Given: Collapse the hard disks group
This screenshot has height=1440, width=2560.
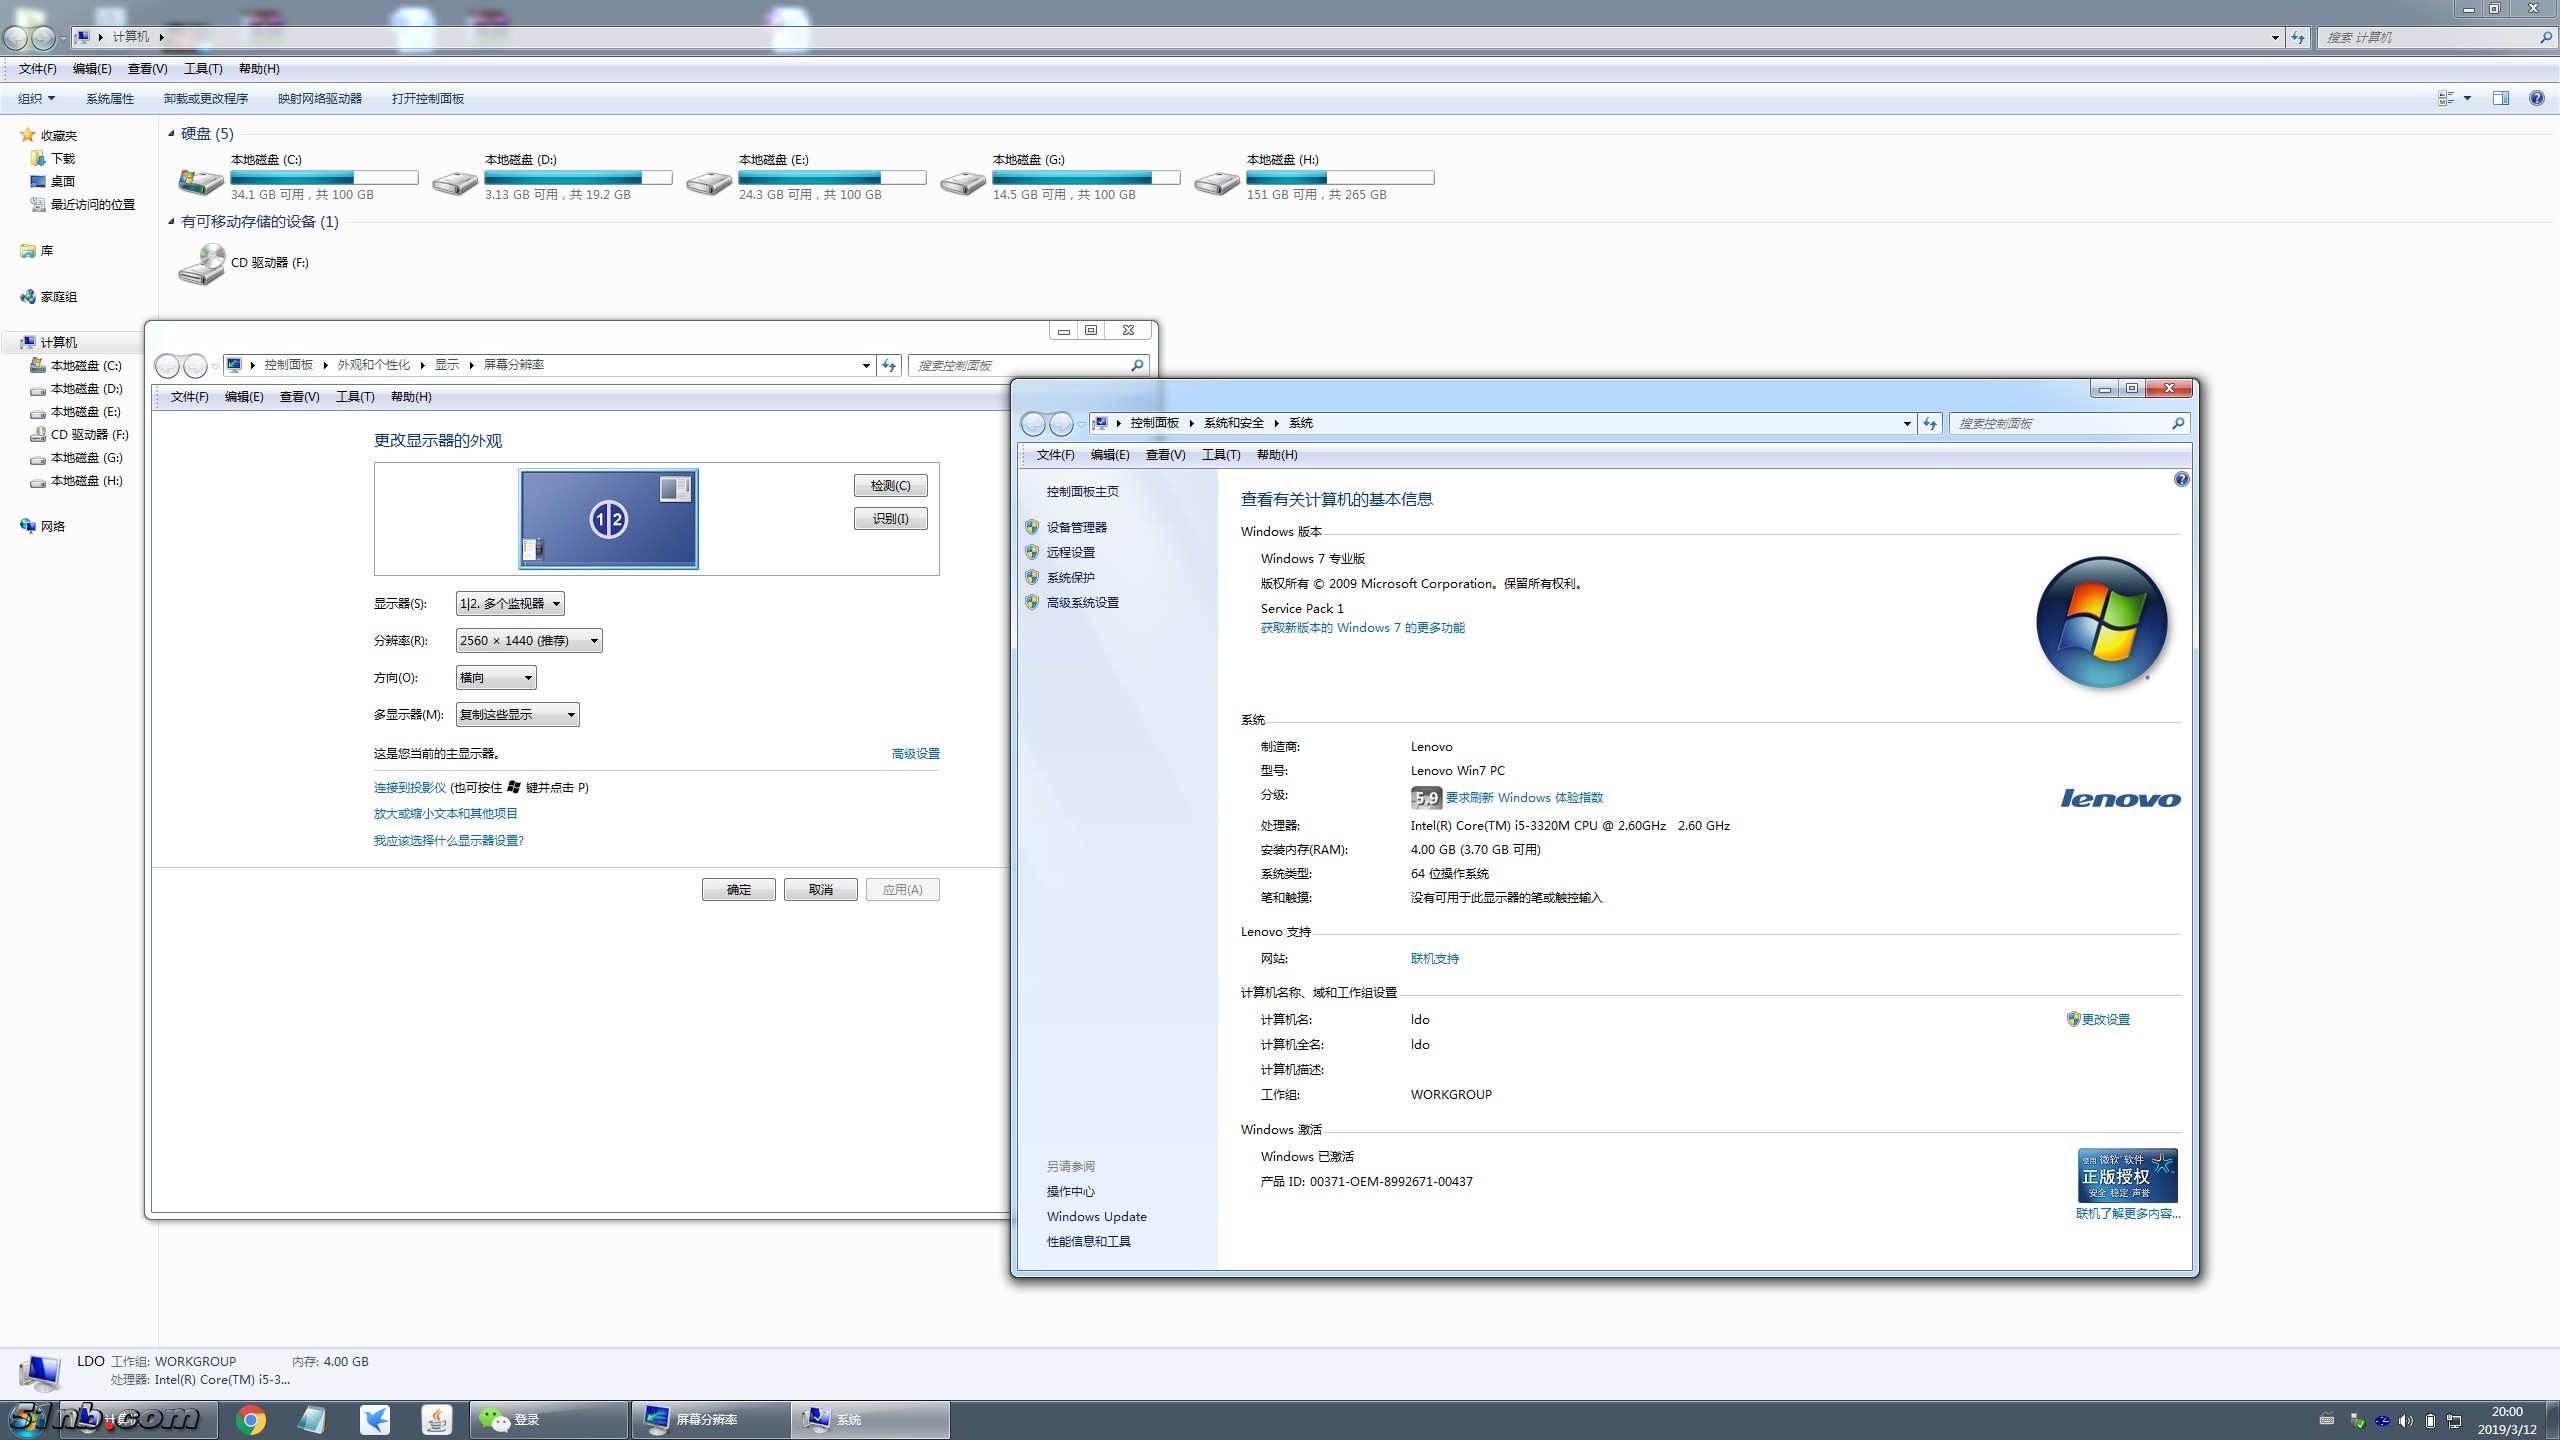Looking at the screenshot, I should (x=171, y=134).
